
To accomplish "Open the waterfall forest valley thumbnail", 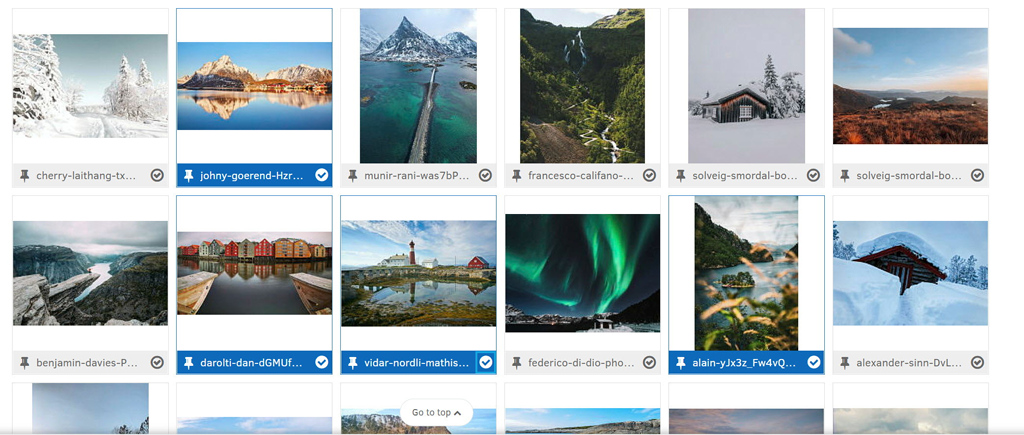I will [x=582, y=85].
